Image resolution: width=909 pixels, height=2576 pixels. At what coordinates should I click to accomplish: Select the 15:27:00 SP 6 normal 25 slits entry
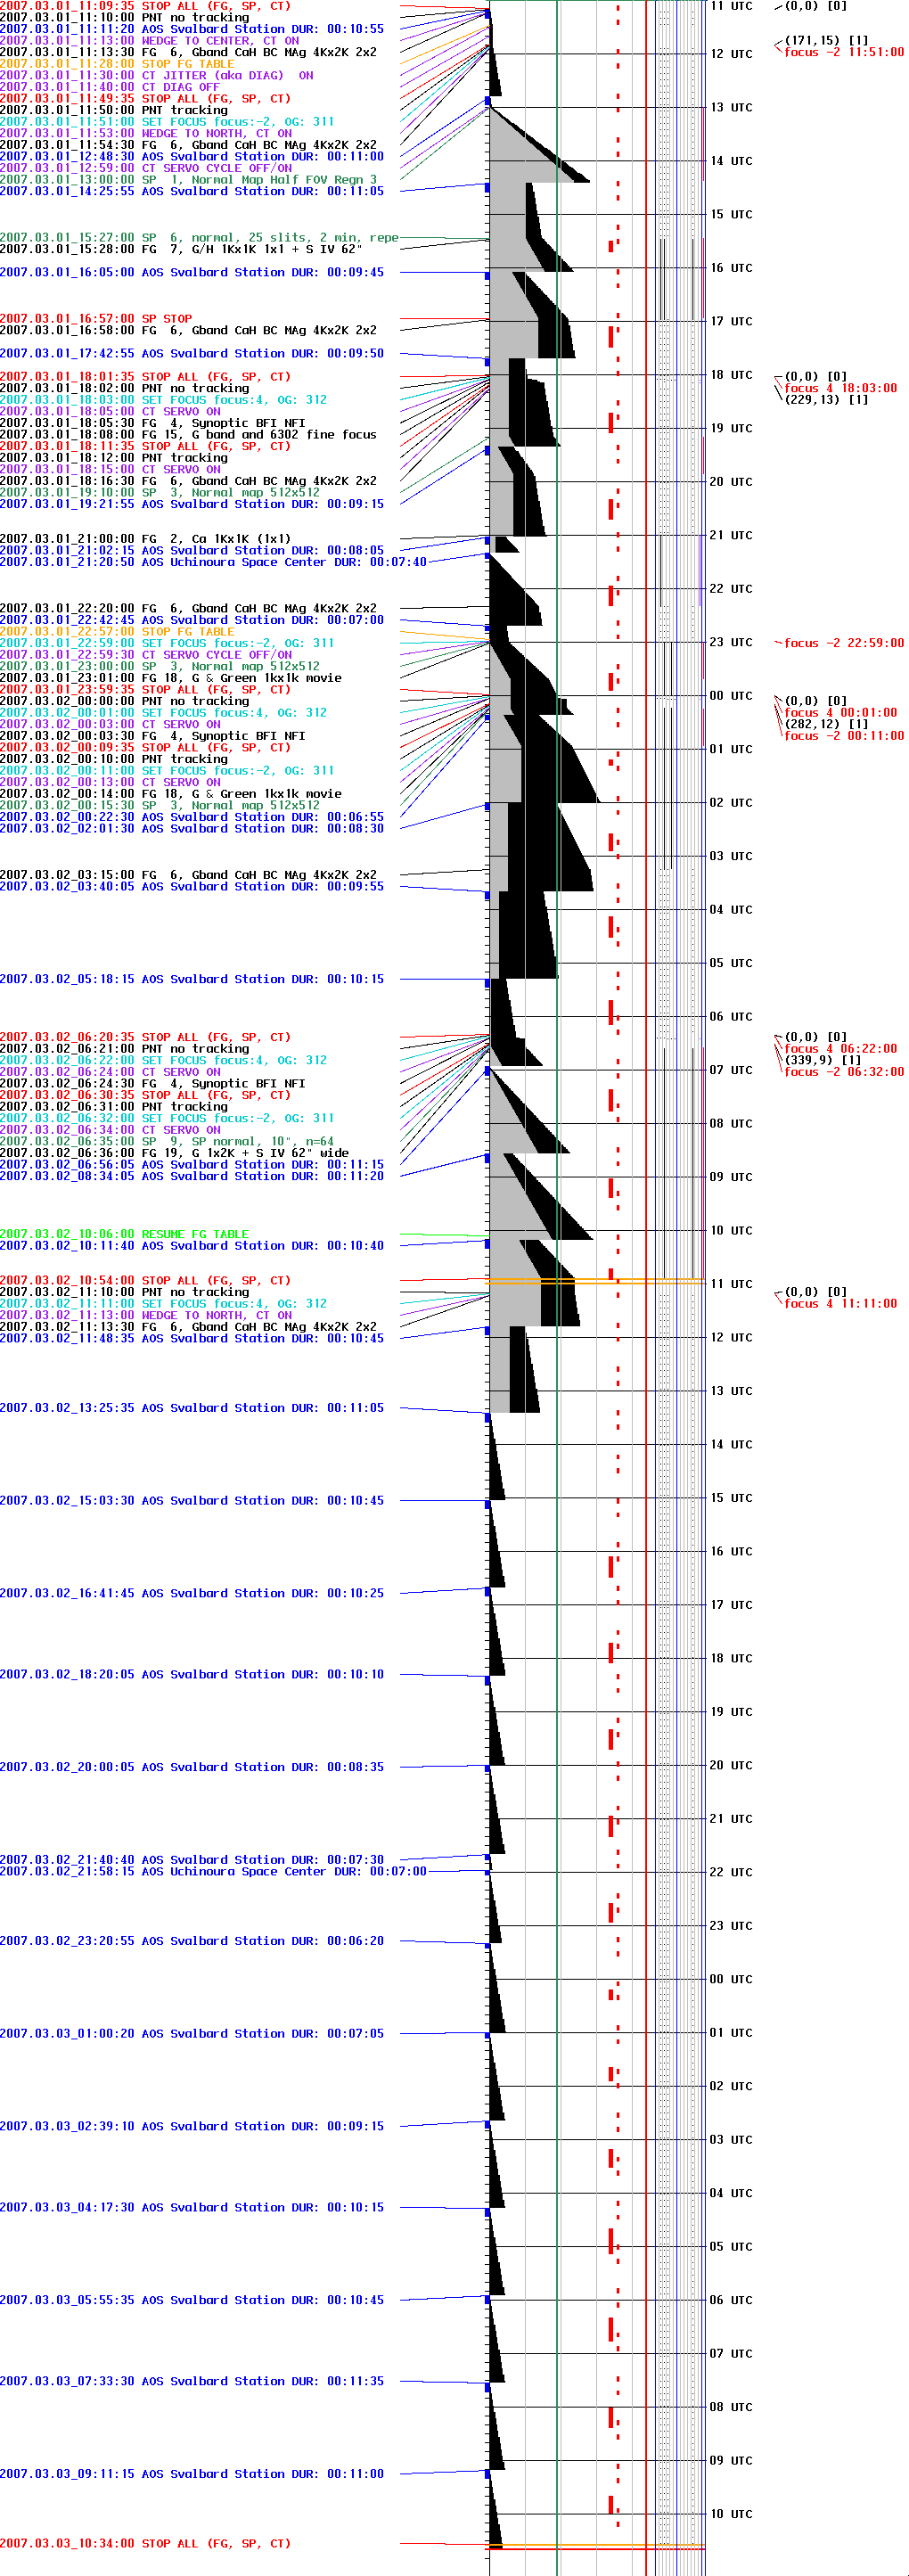pos(199,238)
